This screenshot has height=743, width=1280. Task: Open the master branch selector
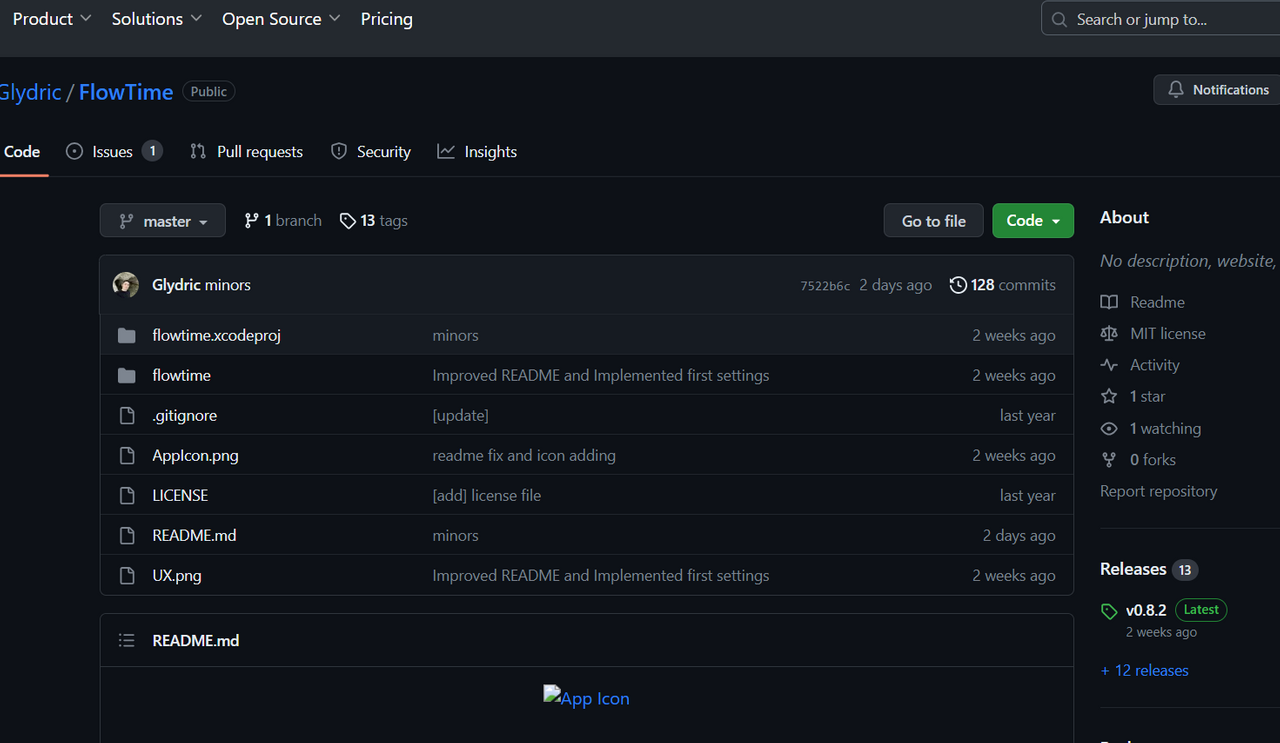[x=163, y=221]
